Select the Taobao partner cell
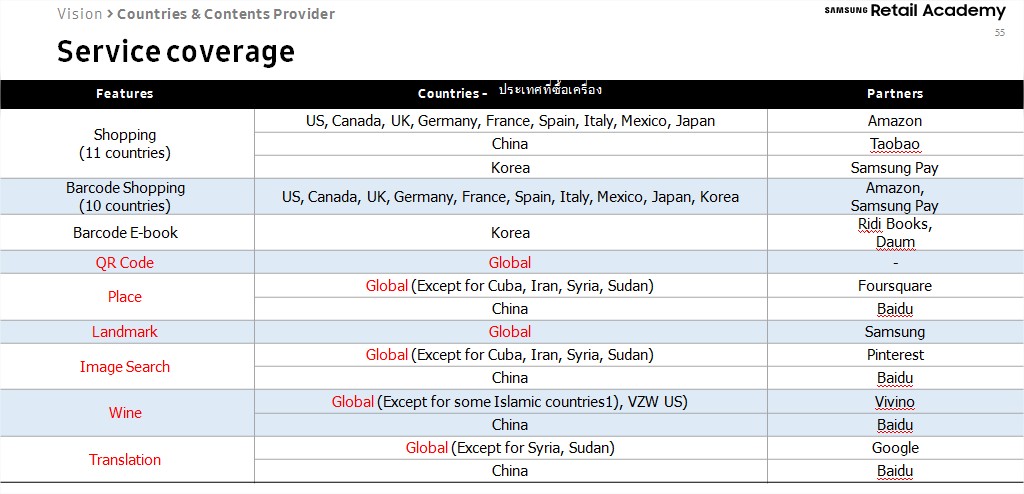 pos(895,144)
